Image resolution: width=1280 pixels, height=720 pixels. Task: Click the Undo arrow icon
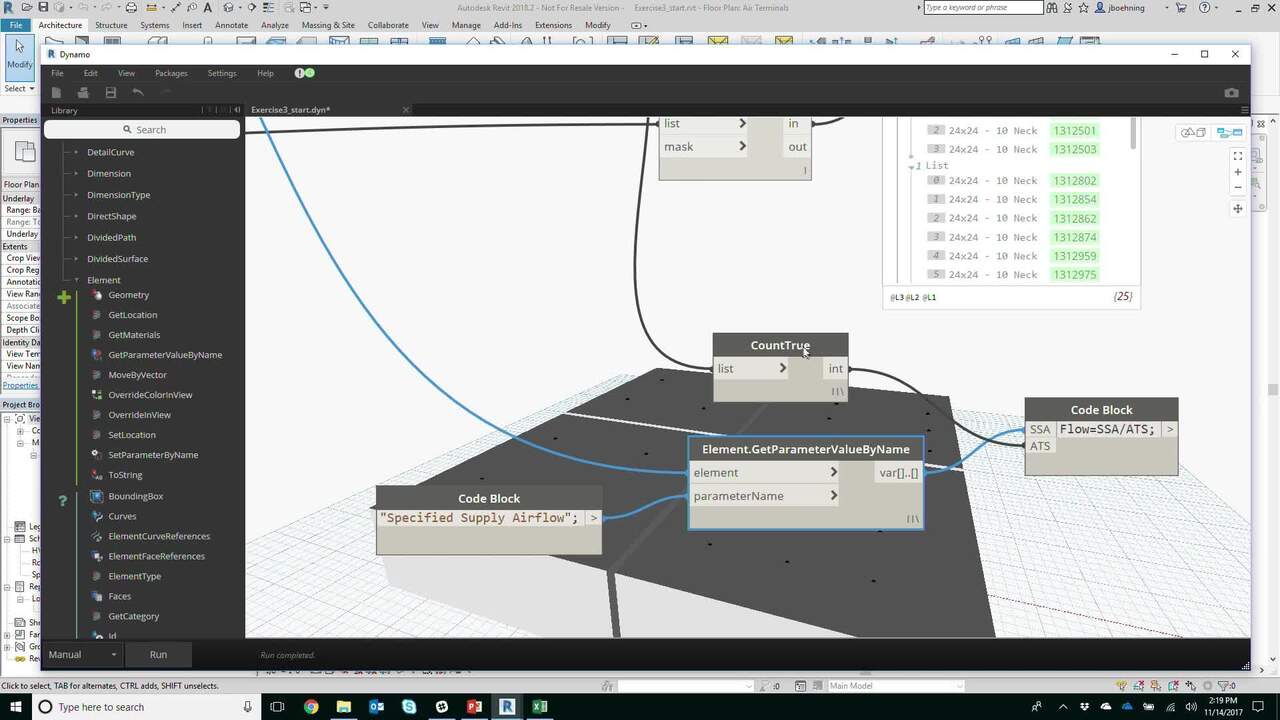click(138, 93)
